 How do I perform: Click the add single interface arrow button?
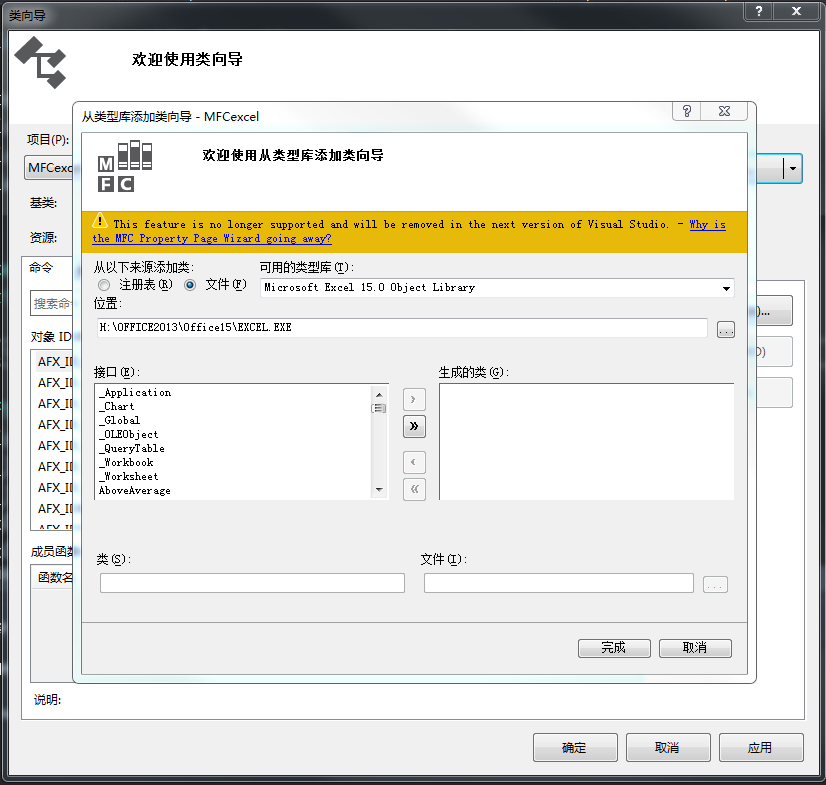(414, 399)
